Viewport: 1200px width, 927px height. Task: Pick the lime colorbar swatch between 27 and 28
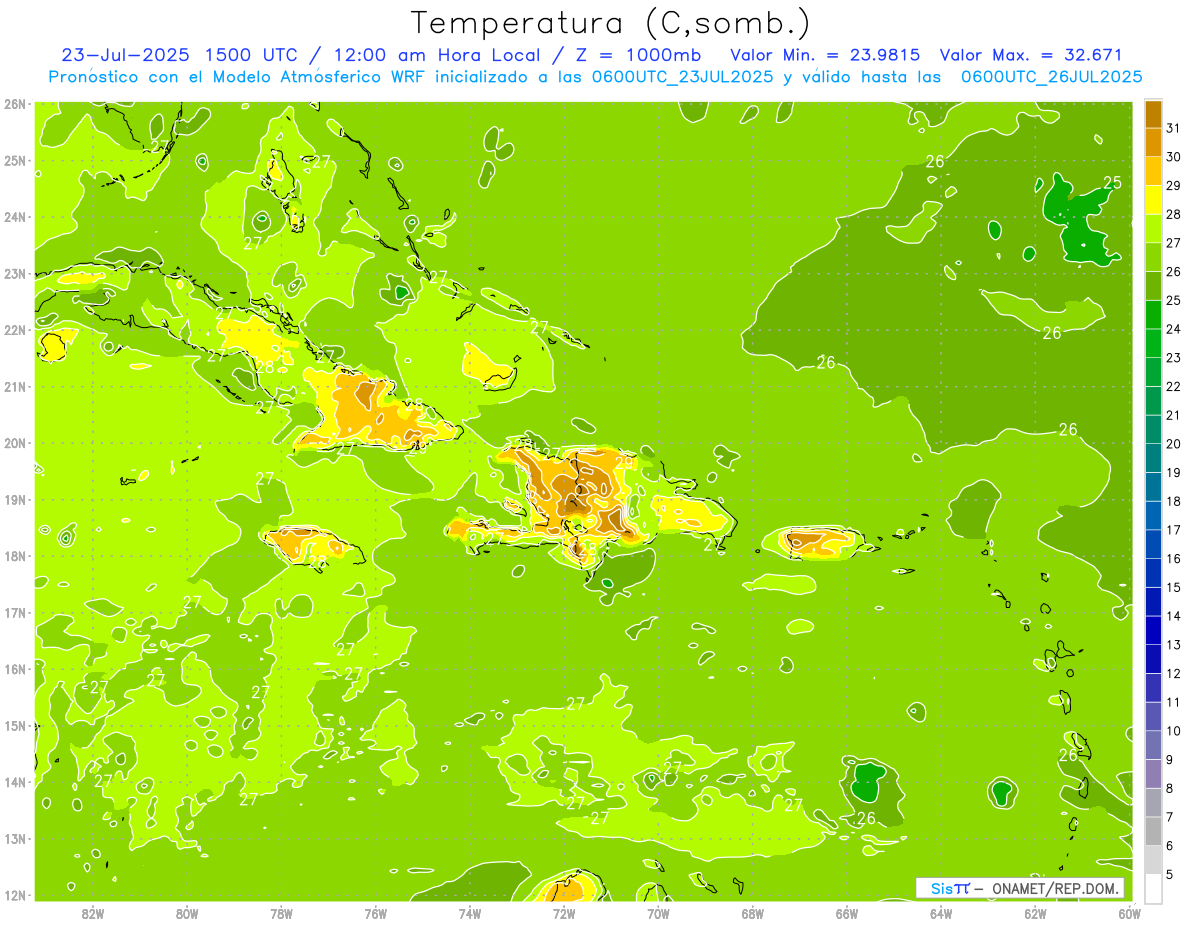point(1153,228)
